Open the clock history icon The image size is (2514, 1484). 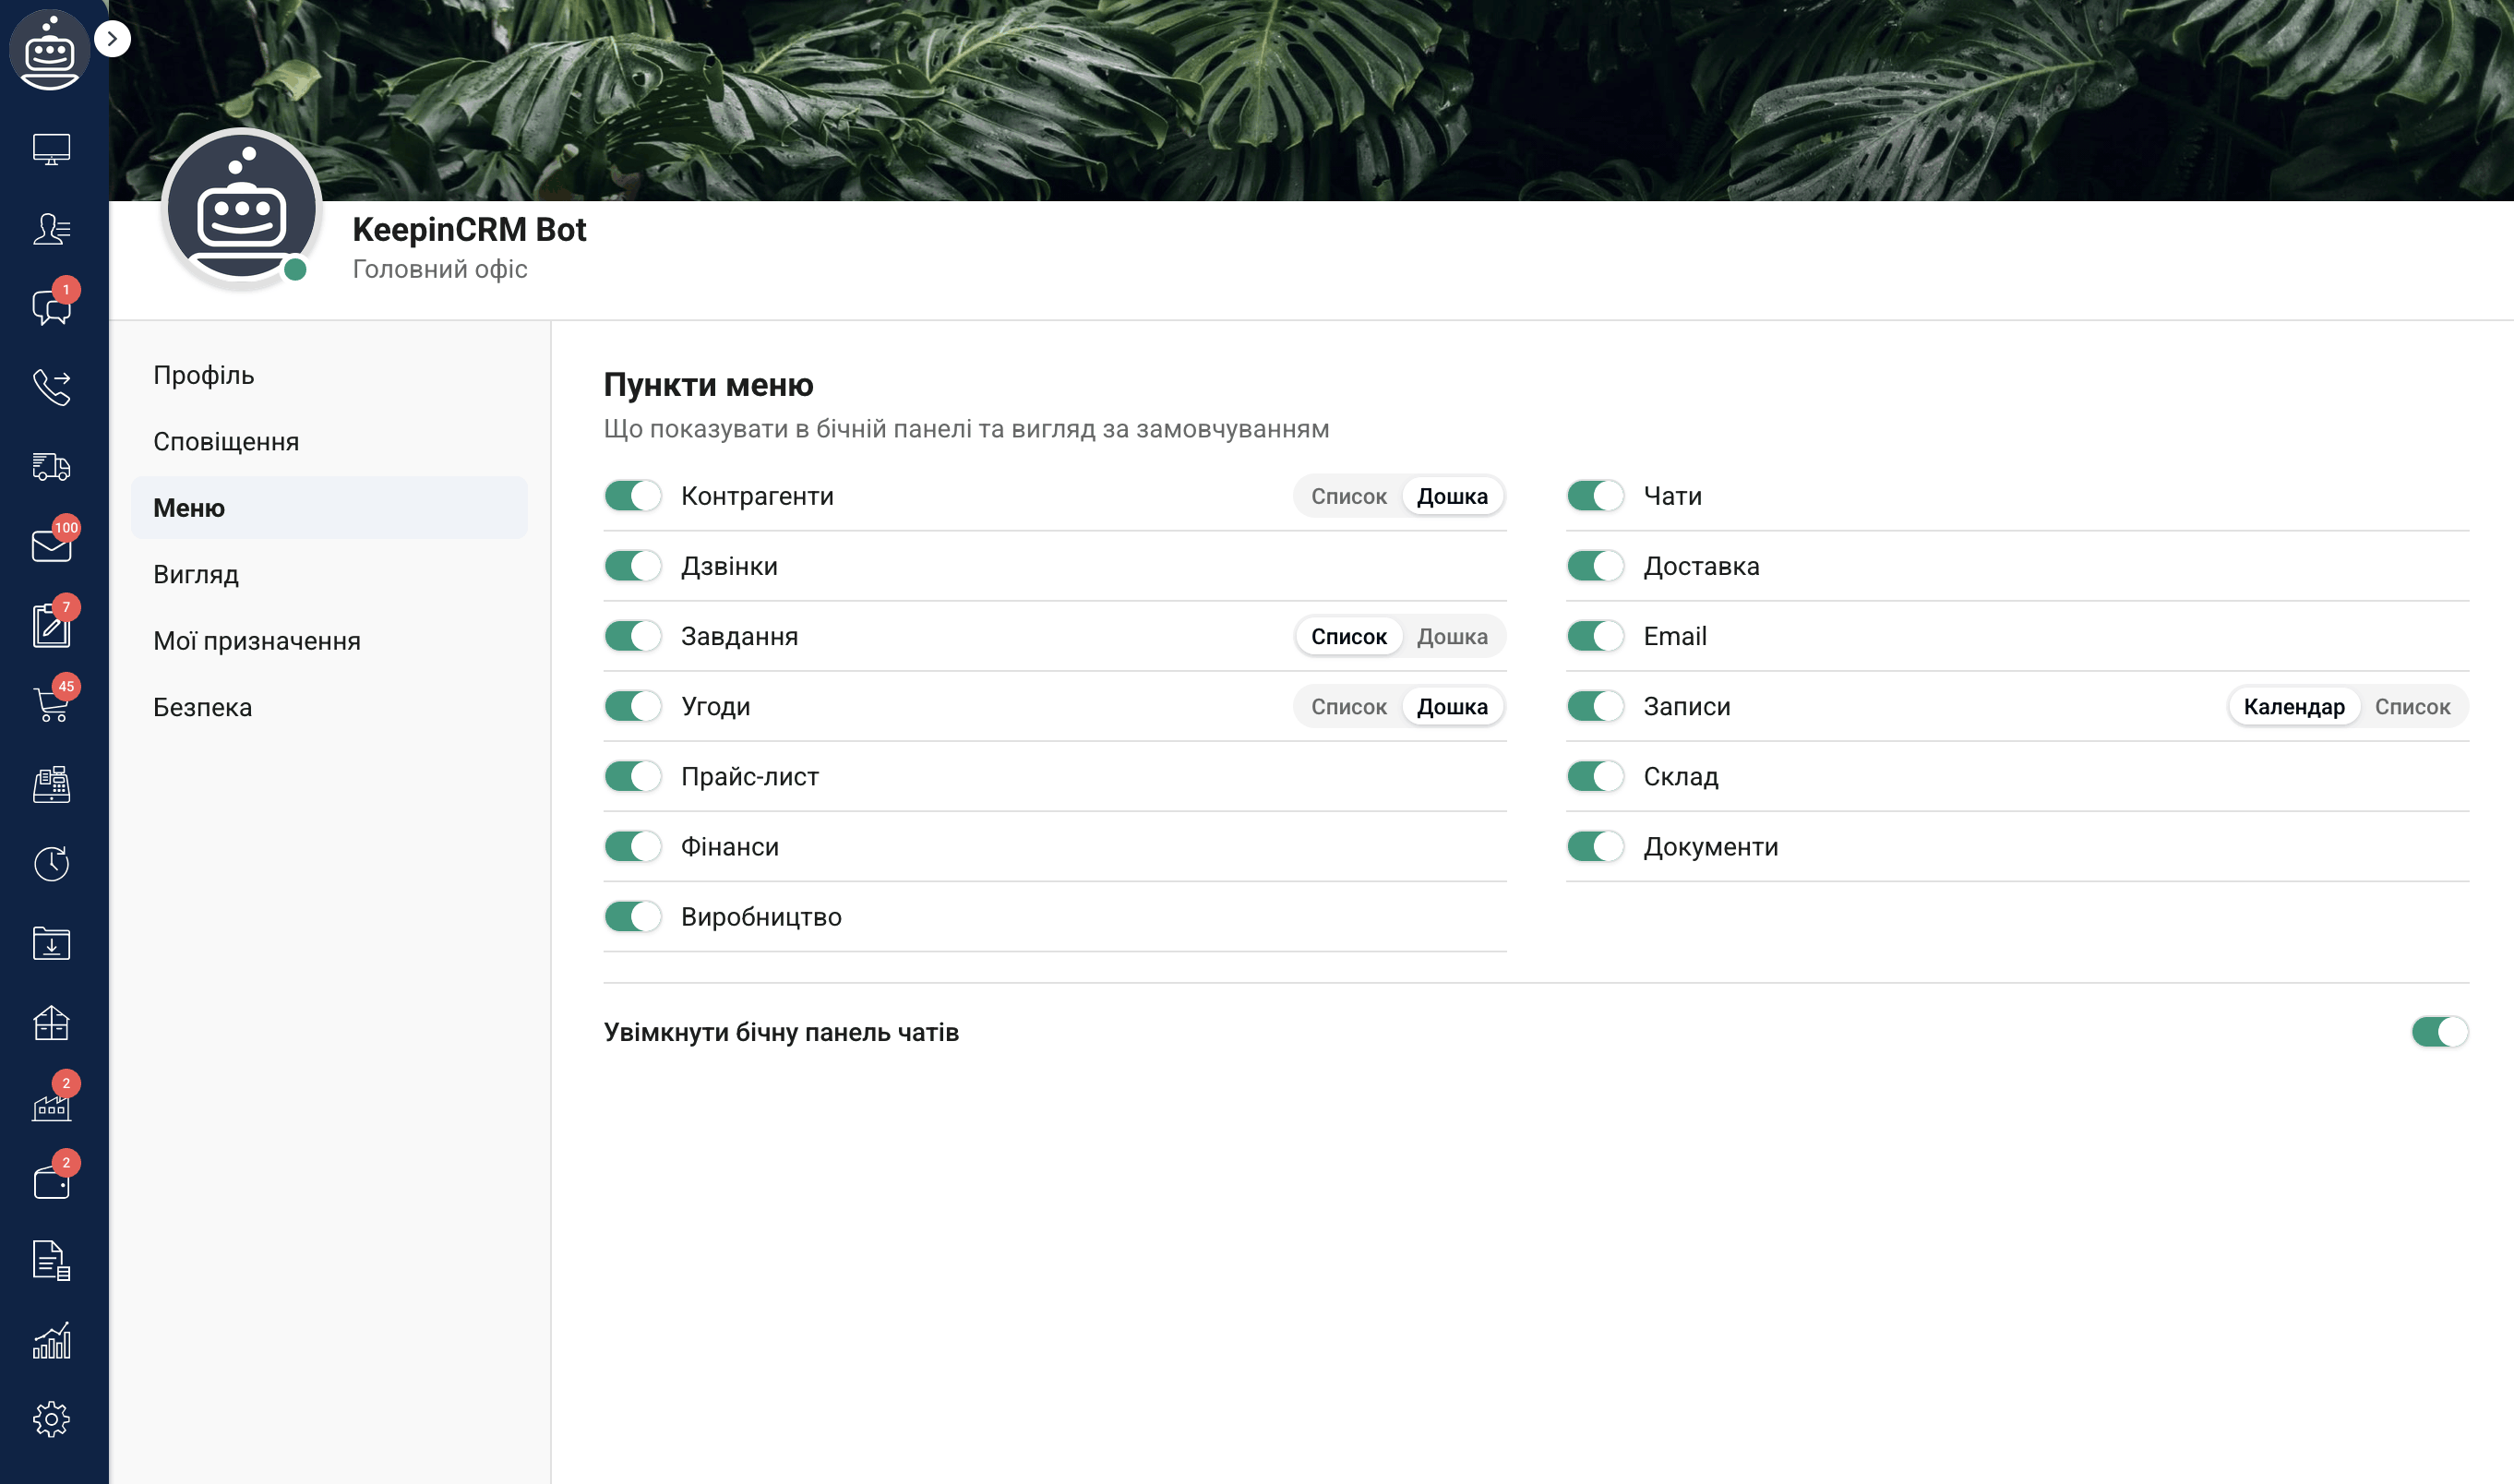click(51, 864)
